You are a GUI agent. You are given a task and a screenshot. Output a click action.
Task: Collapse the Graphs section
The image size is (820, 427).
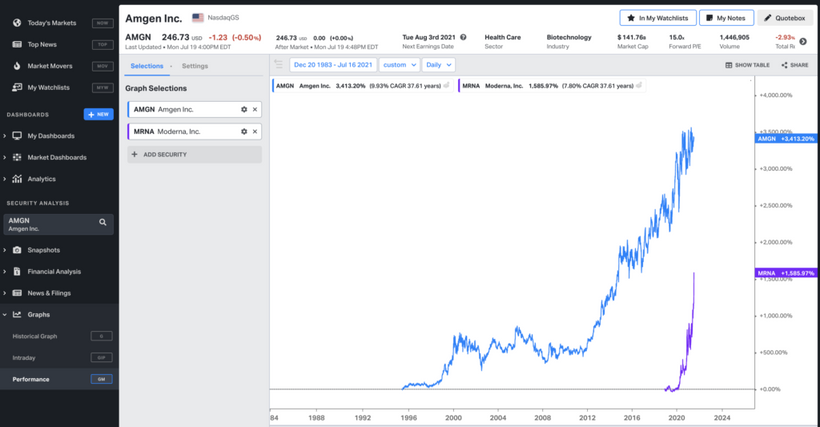pos(5,315)
